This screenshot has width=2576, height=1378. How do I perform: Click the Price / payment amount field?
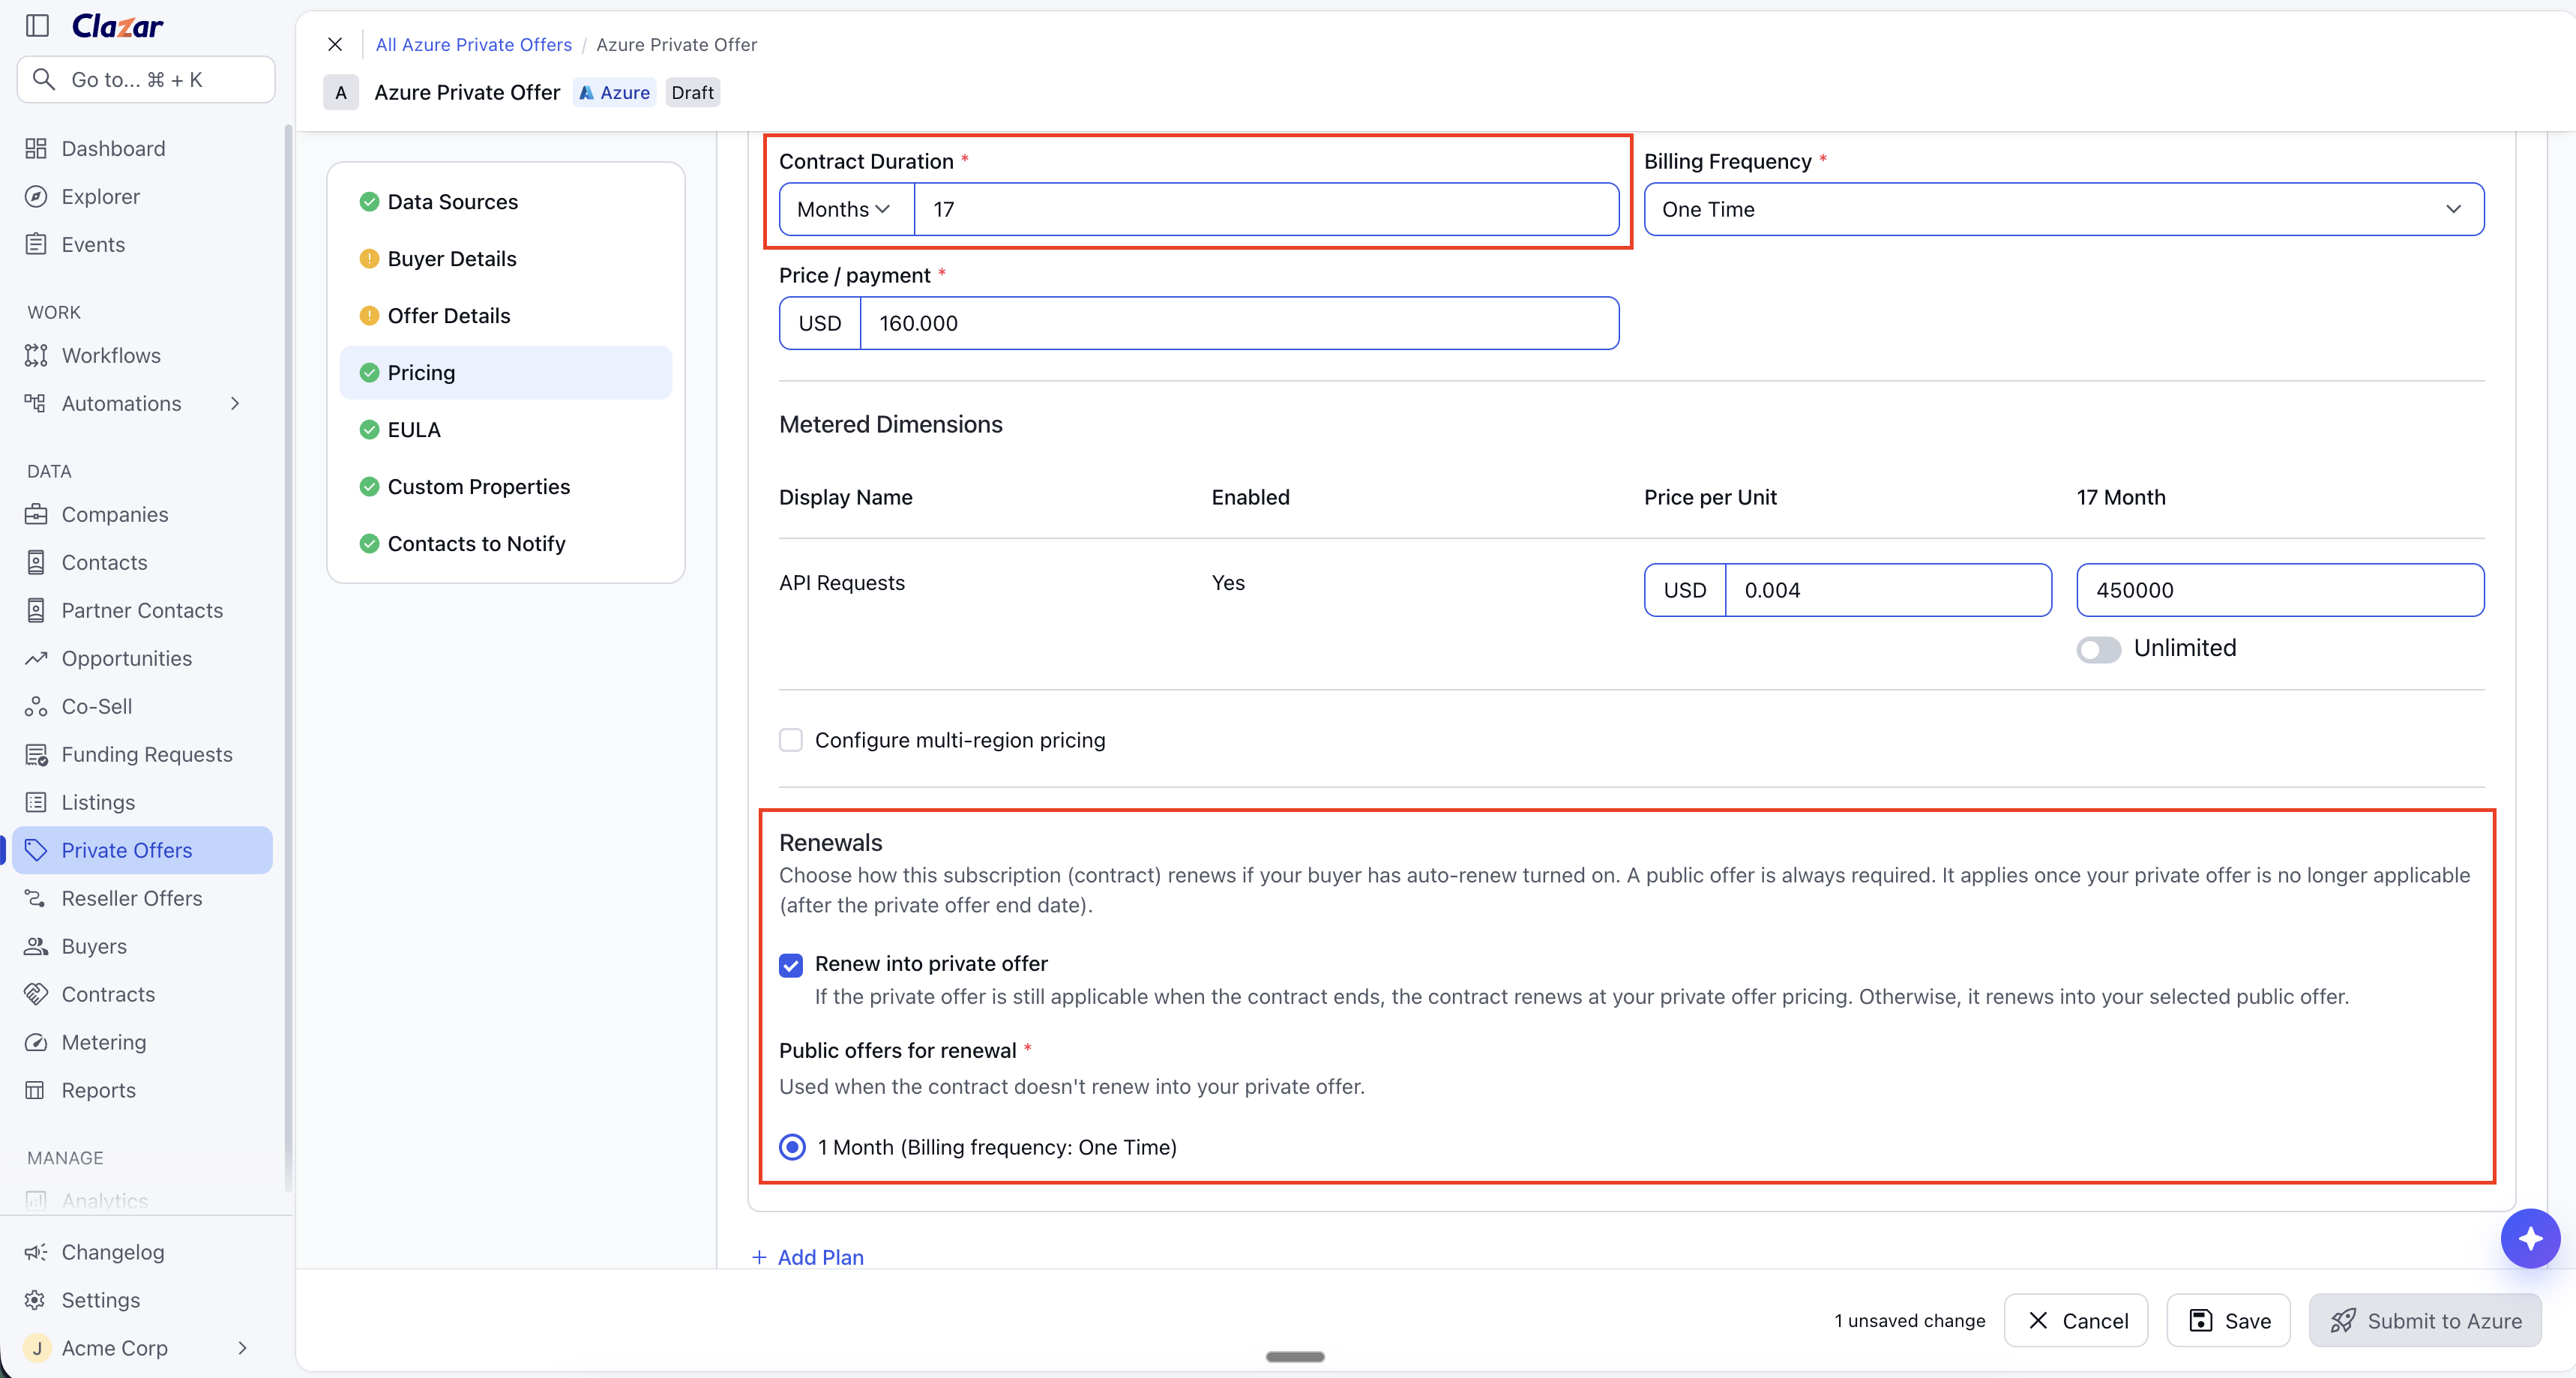[x=1239, y=323]
